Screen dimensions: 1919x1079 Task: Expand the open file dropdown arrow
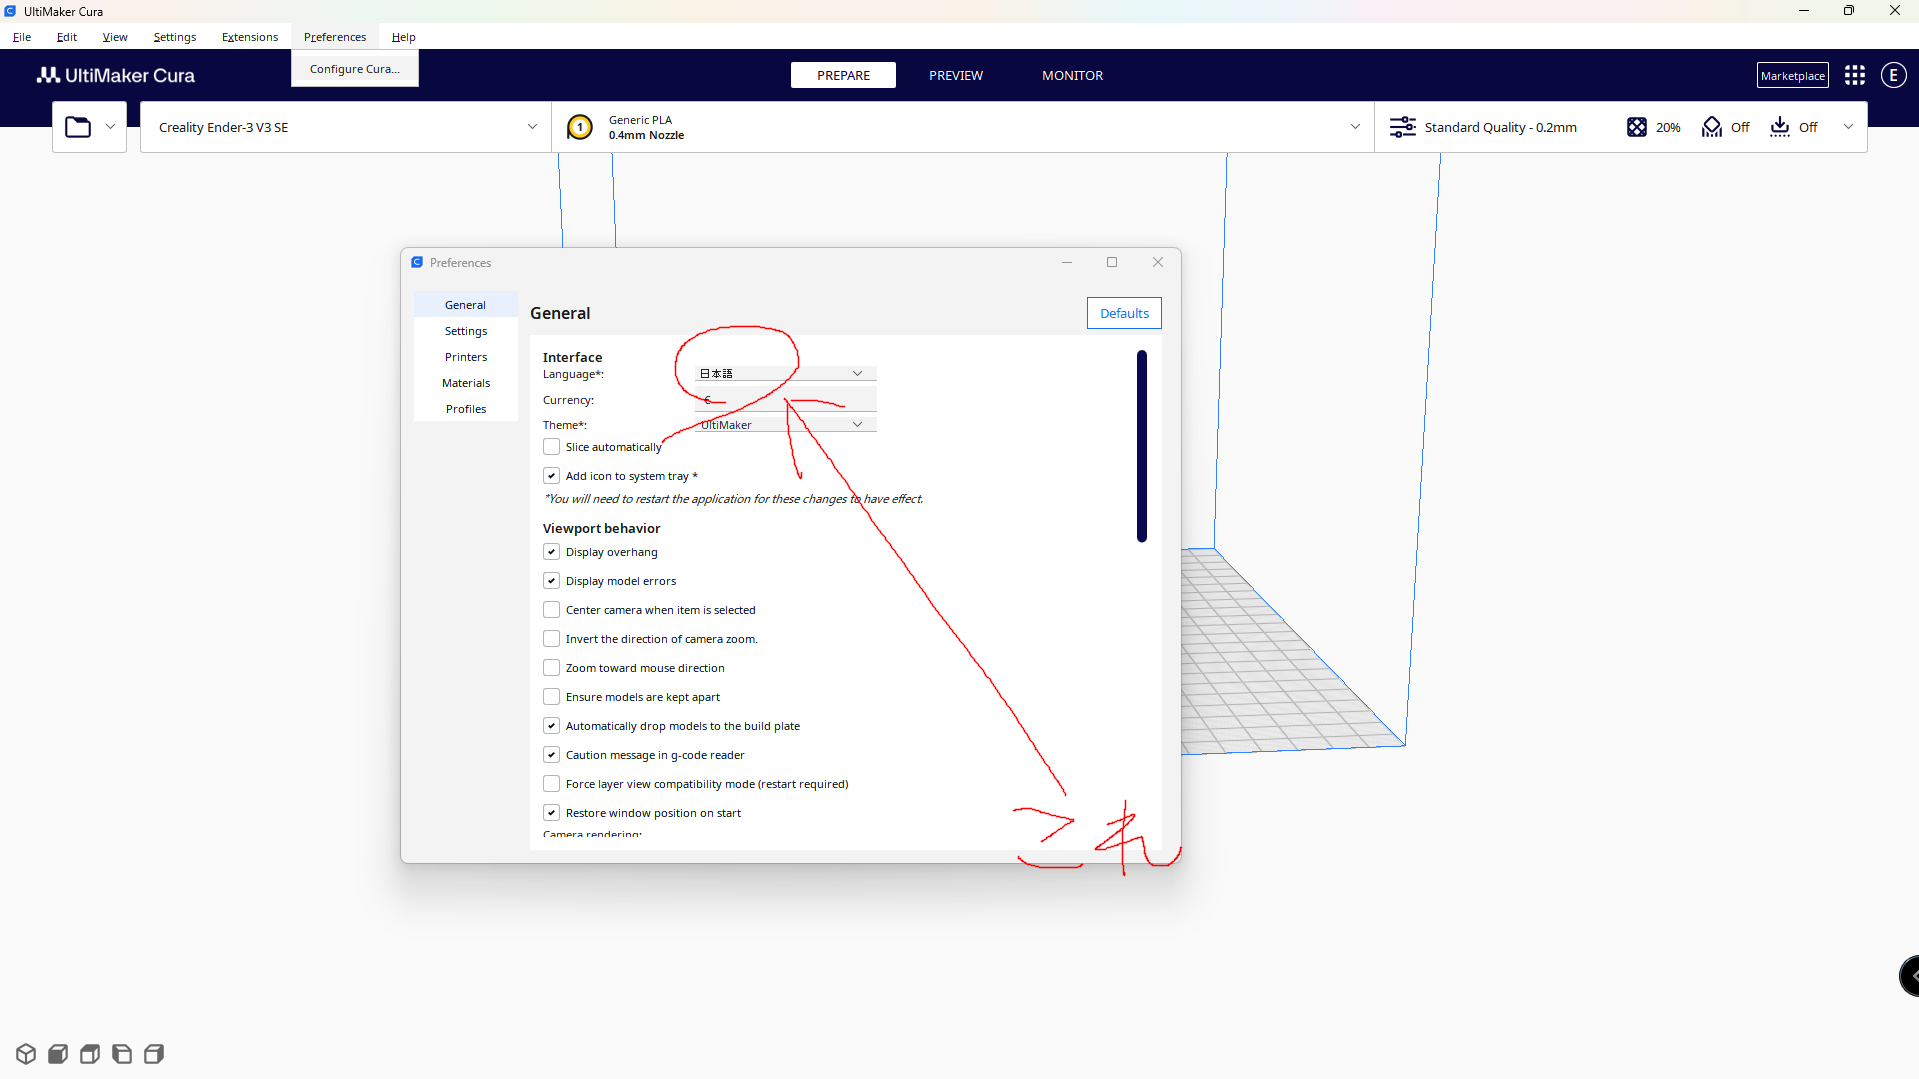click(110, 127)
